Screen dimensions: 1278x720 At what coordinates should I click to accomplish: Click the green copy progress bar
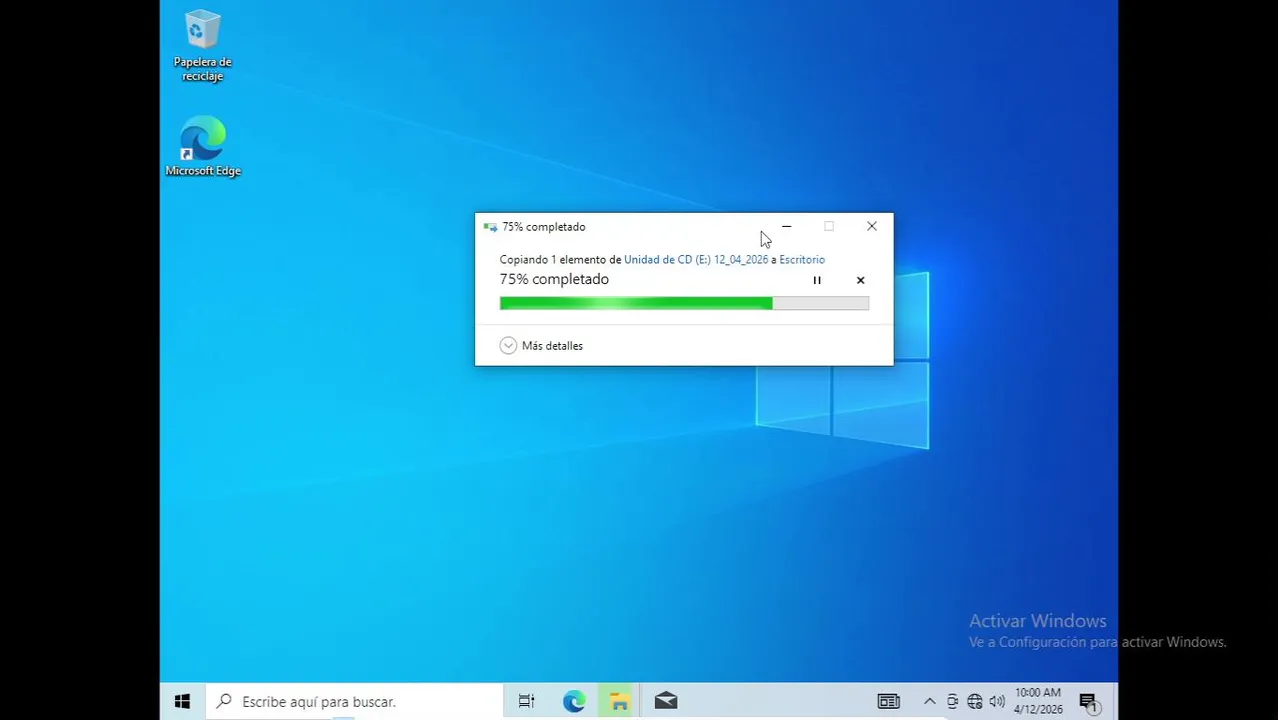pyautogui.click(x=684, y=303)
